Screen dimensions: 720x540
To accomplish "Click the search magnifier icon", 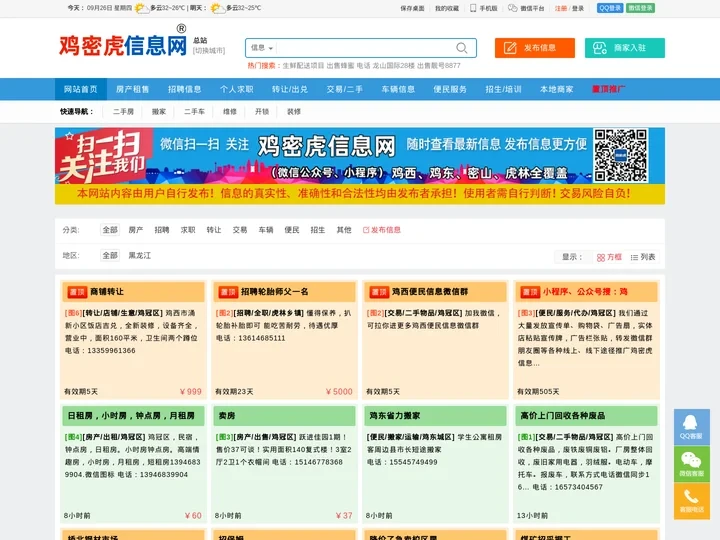I will 461,48.
